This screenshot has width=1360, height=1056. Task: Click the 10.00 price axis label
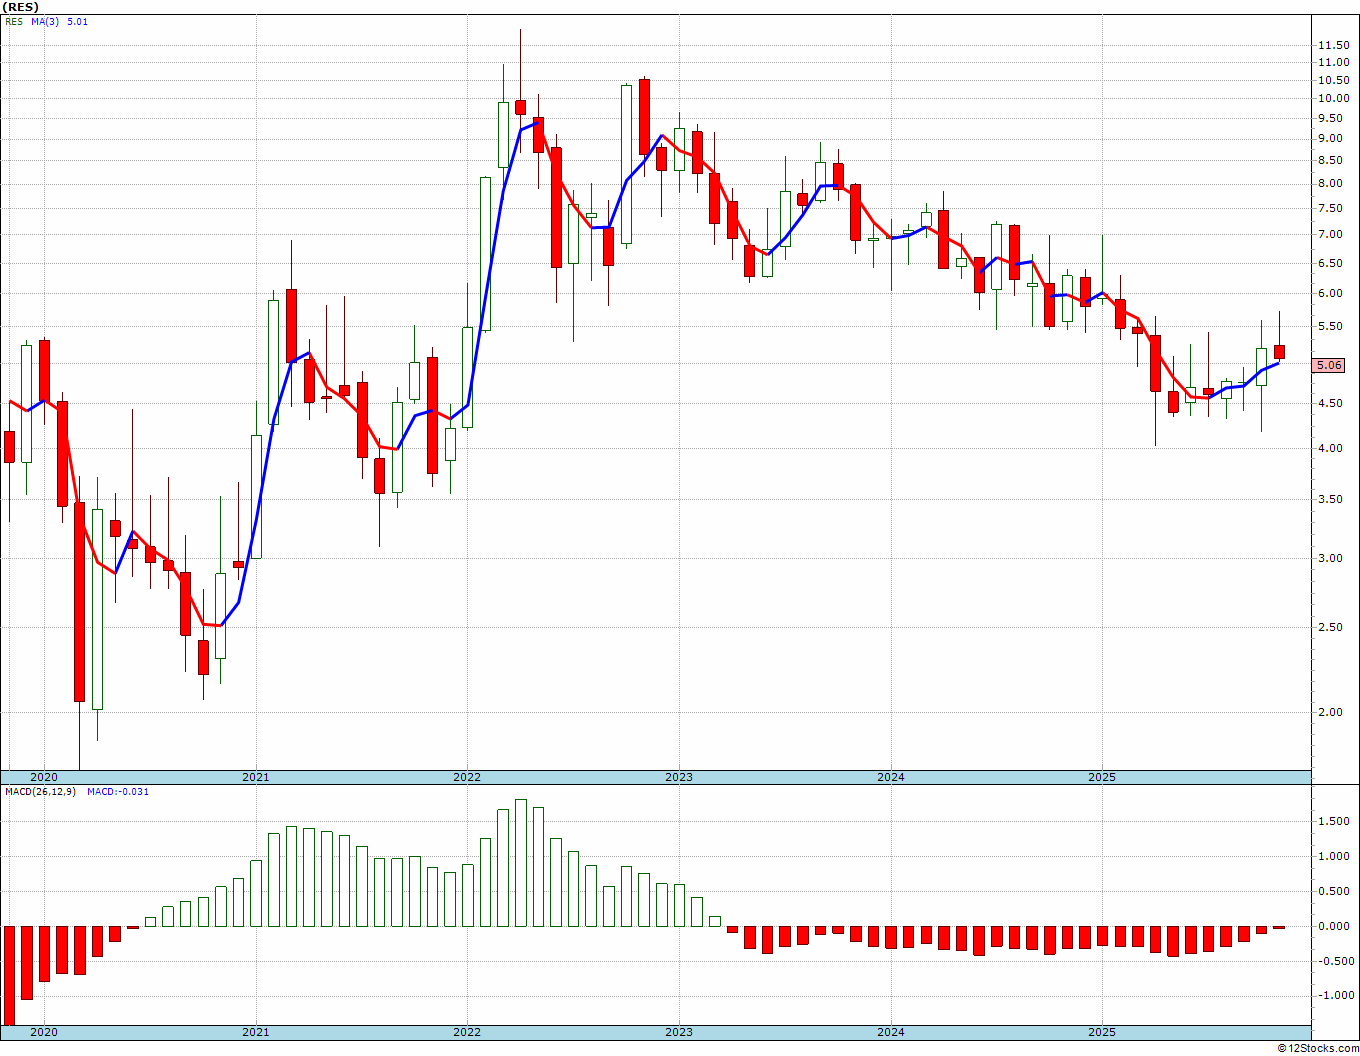pos(1332,99)
